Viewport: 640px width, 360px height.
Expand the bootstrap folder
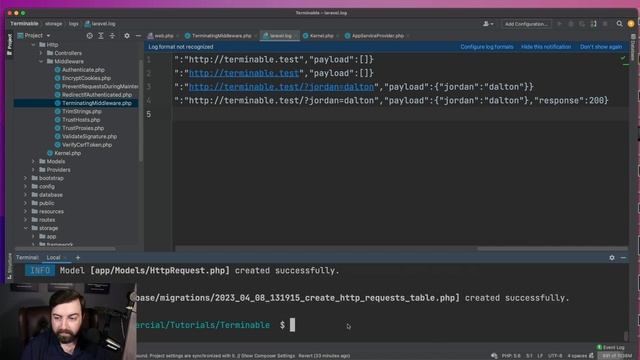click(25, 178)
